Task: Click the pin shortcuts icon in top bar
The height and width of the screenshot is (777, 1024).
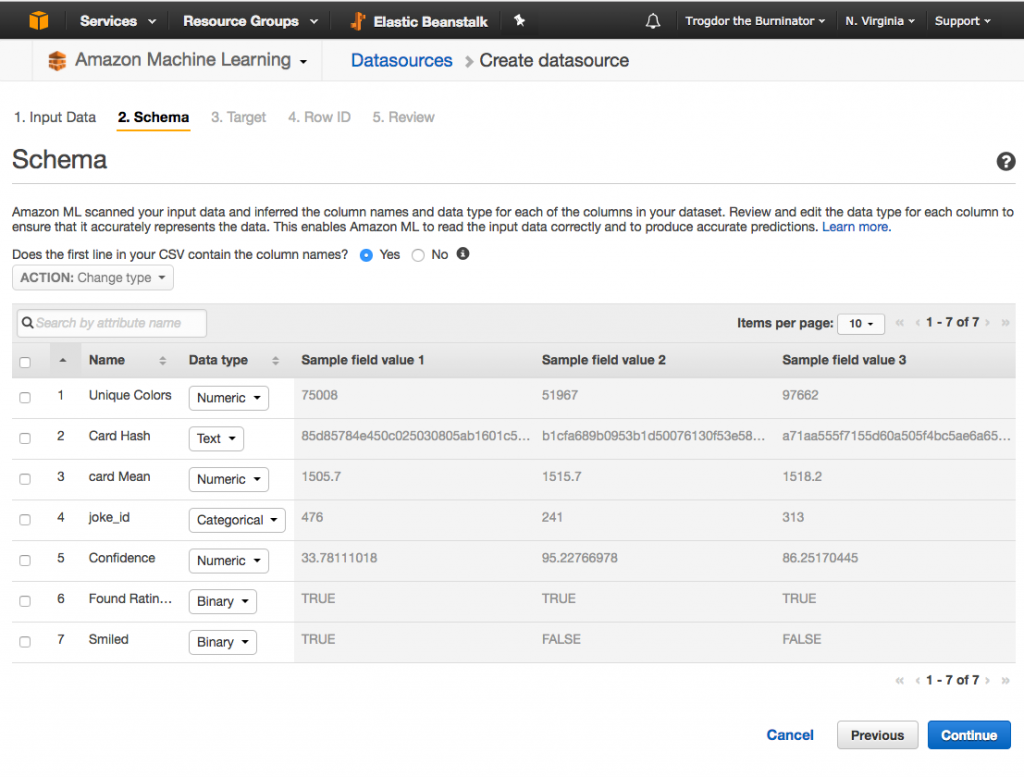Action: 519,21
